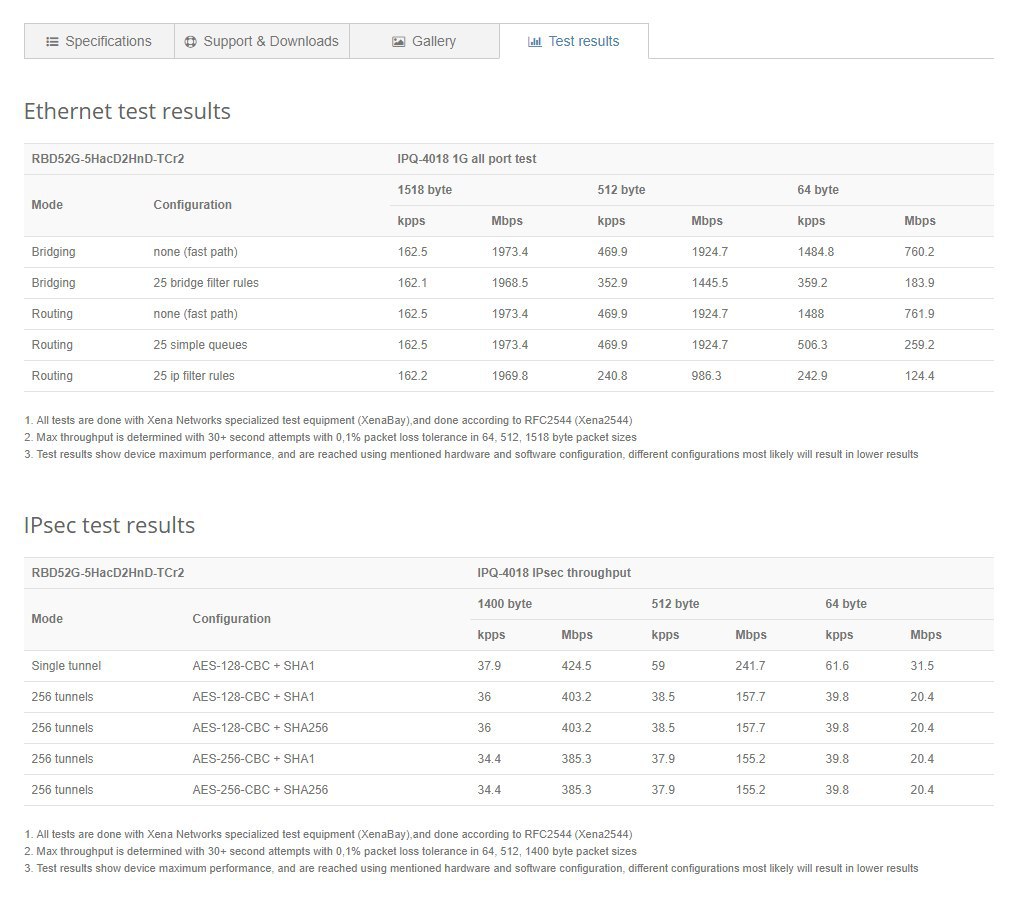The height and width of the screenshot is (904, 1013).
Task: Select the Test results tab
Action: [x=574, y=41]
